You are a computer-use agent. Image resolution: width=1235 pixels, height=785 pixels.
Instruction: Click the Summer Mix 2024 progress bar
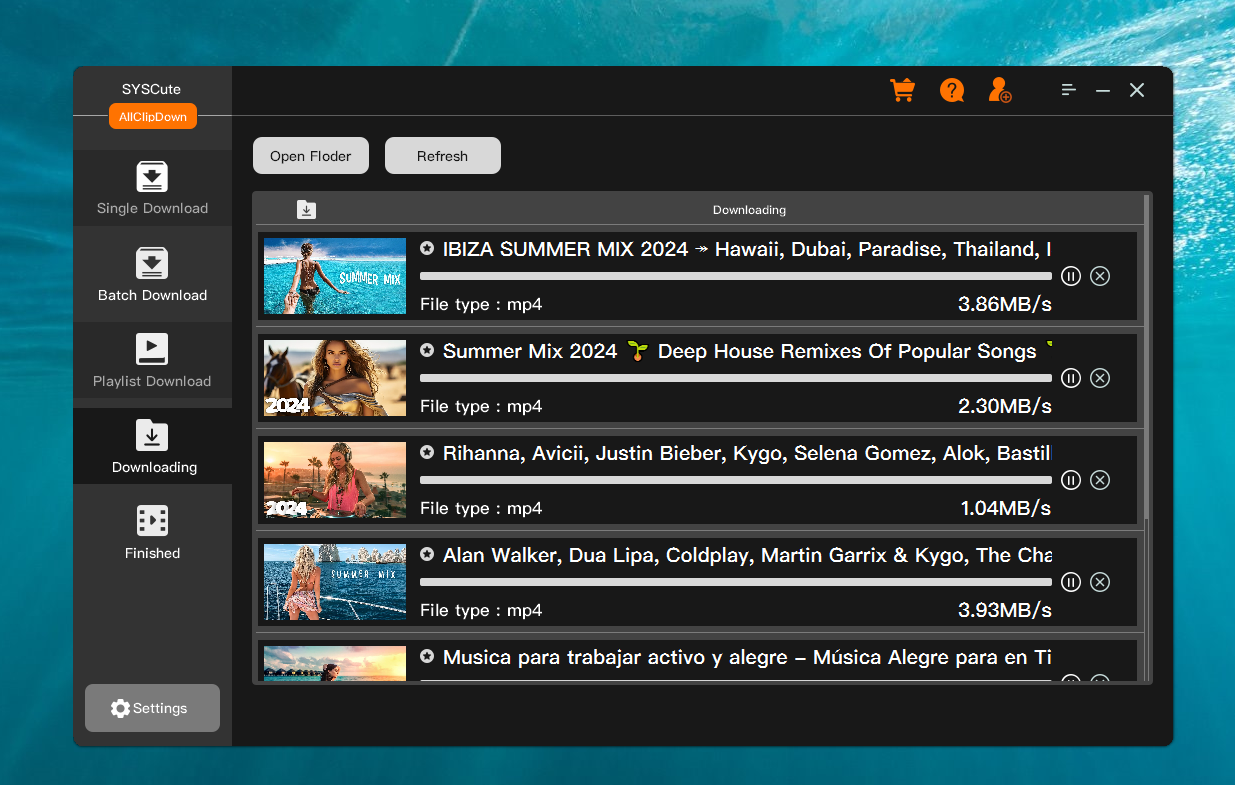point(735,378)
